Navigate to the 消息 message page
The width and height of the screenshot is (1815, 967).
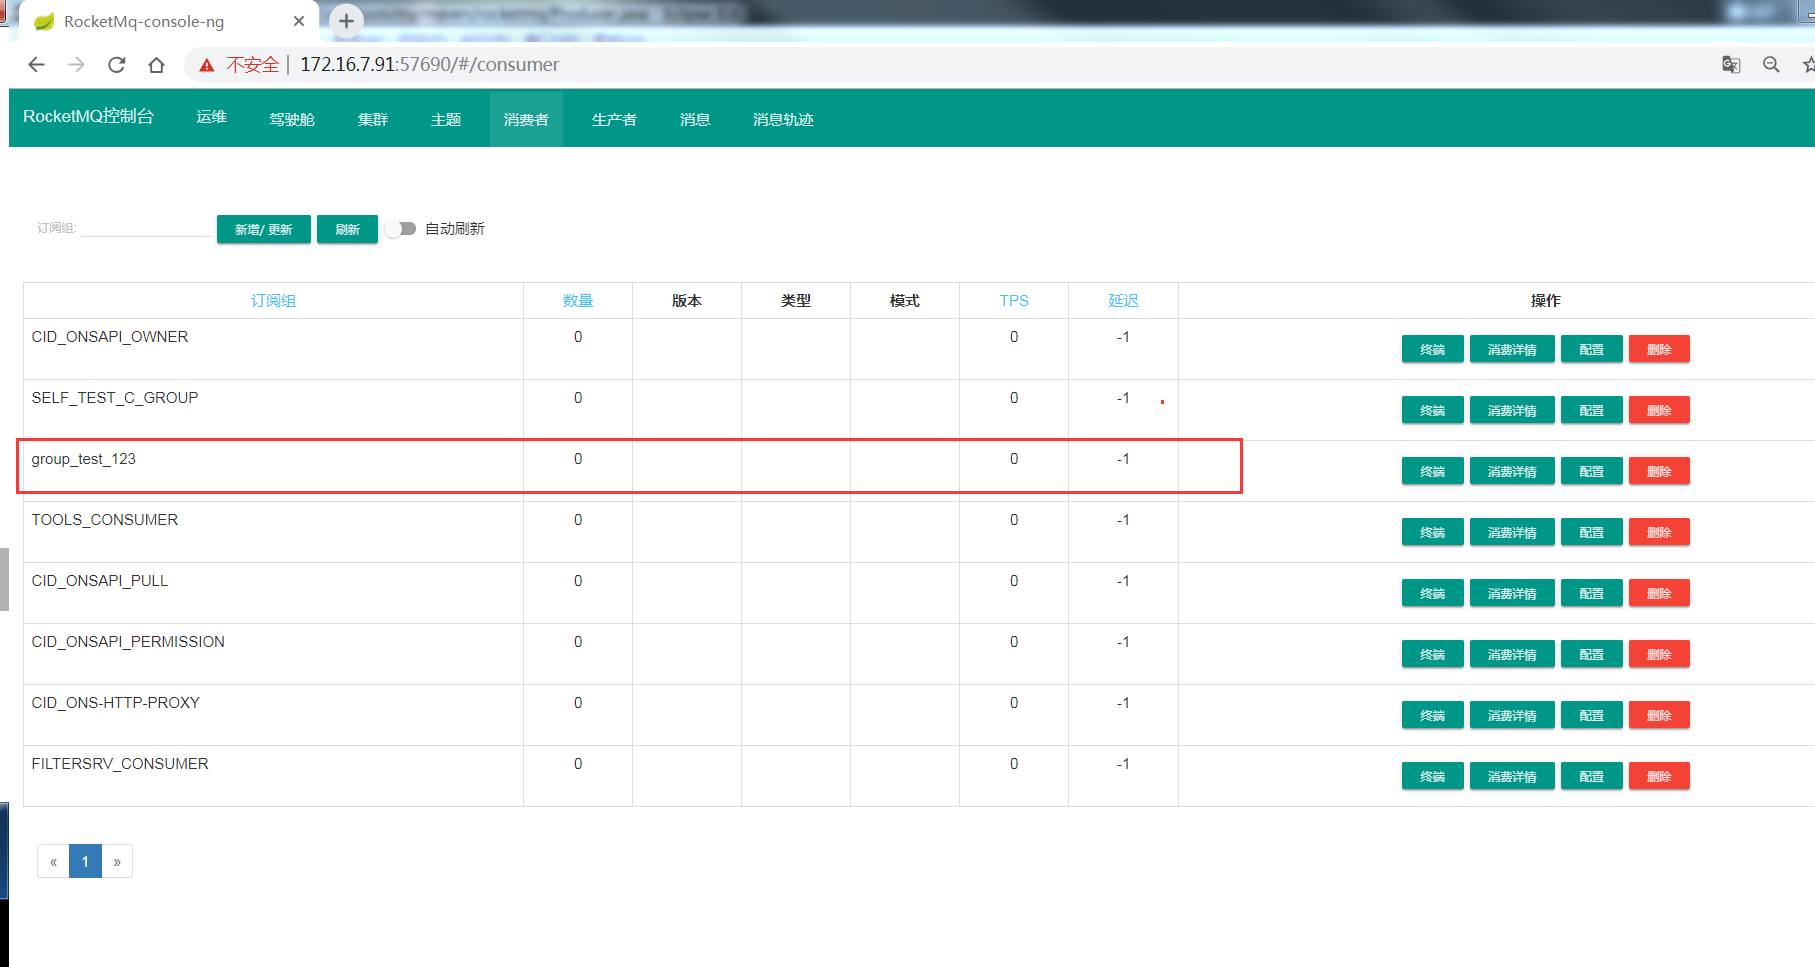pyautogui.click(x=695, y=119)
